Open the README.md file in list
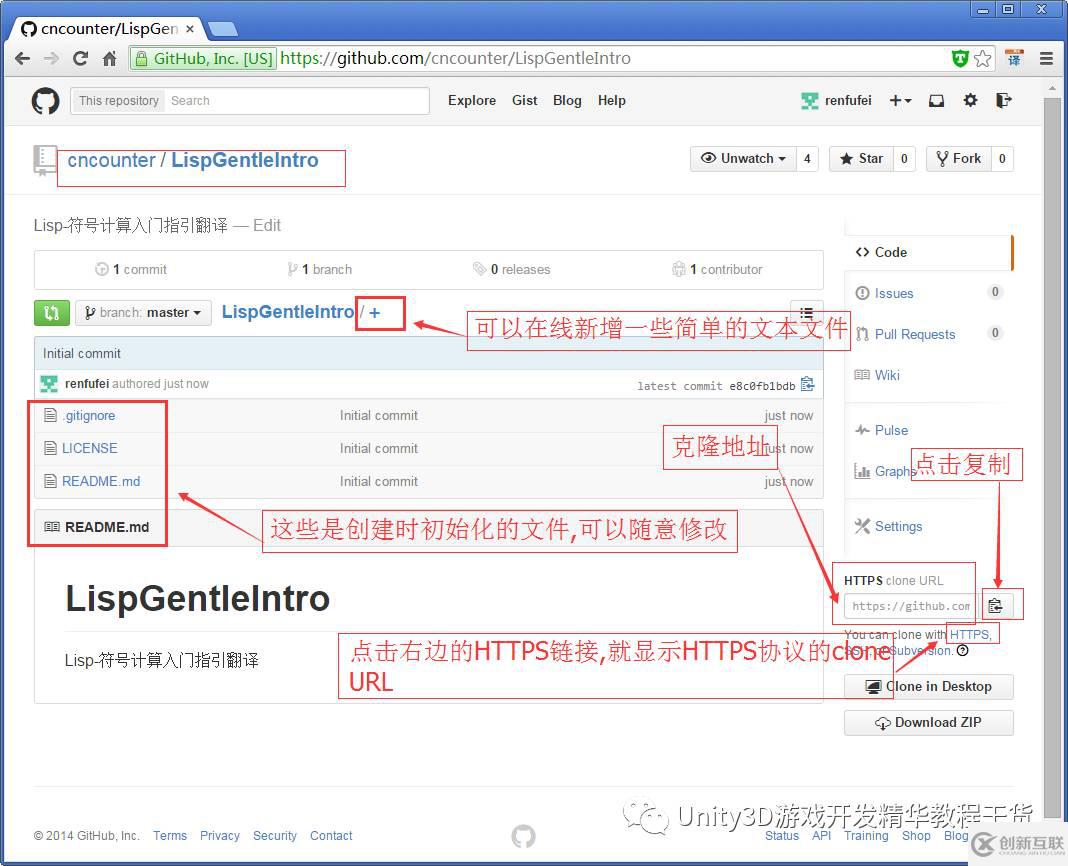The image size is (1068, 866). pyautogui.click(x=101, y=482)
